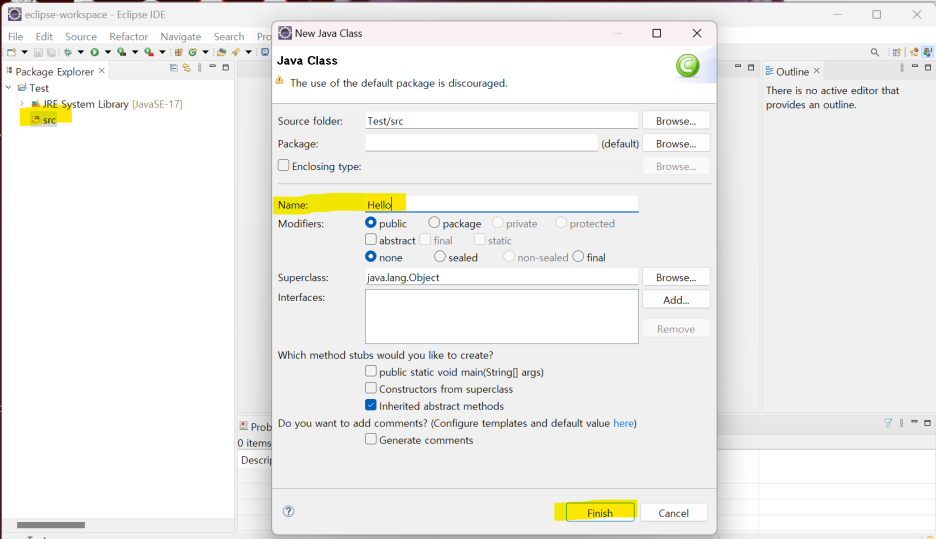Open the Source menu
Image resolution: width=936 pixels, height=539 pixels.
(x=81, y=36)
